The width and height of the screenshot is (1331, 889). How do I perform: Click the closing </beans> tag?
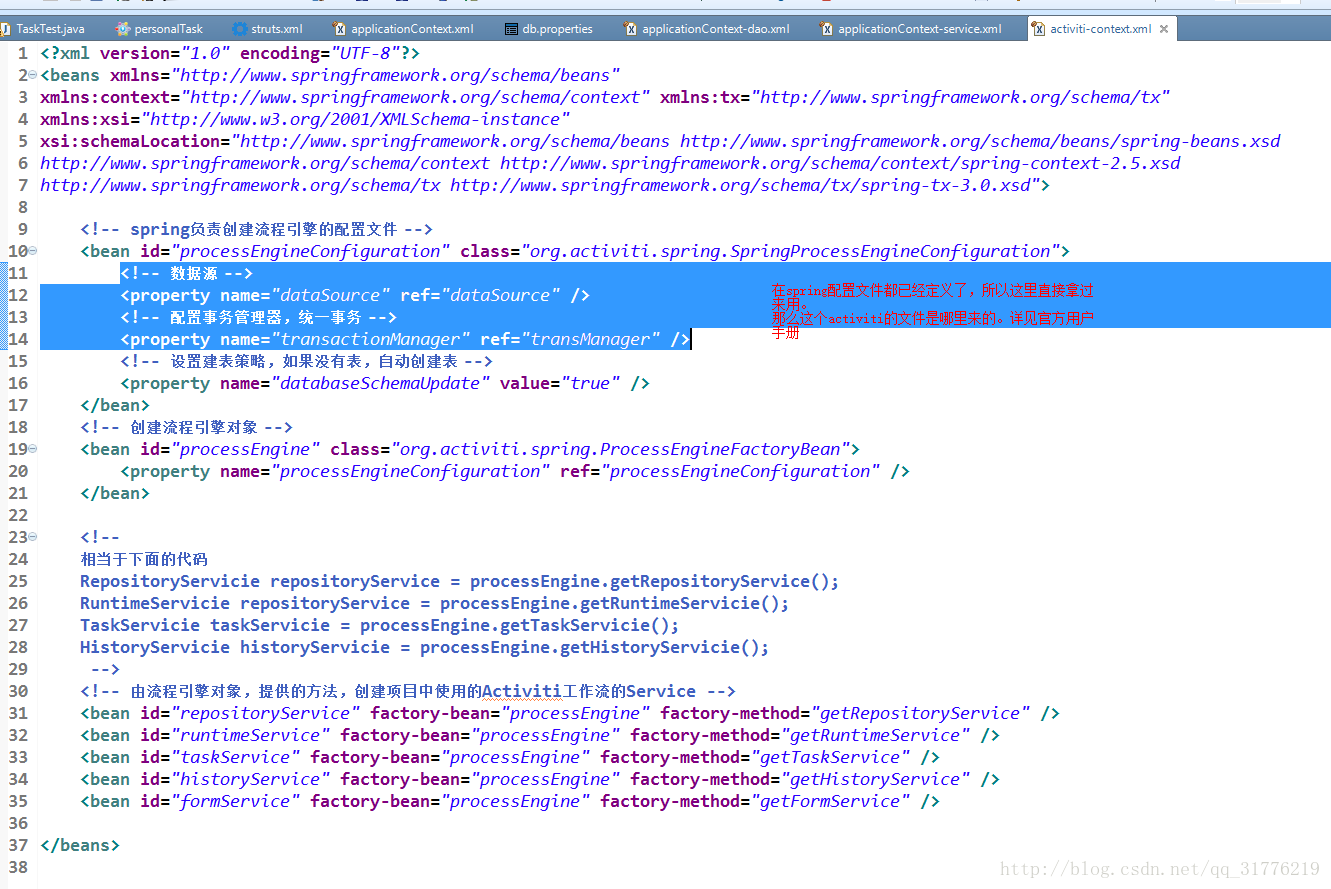click(x=80, y=845)
